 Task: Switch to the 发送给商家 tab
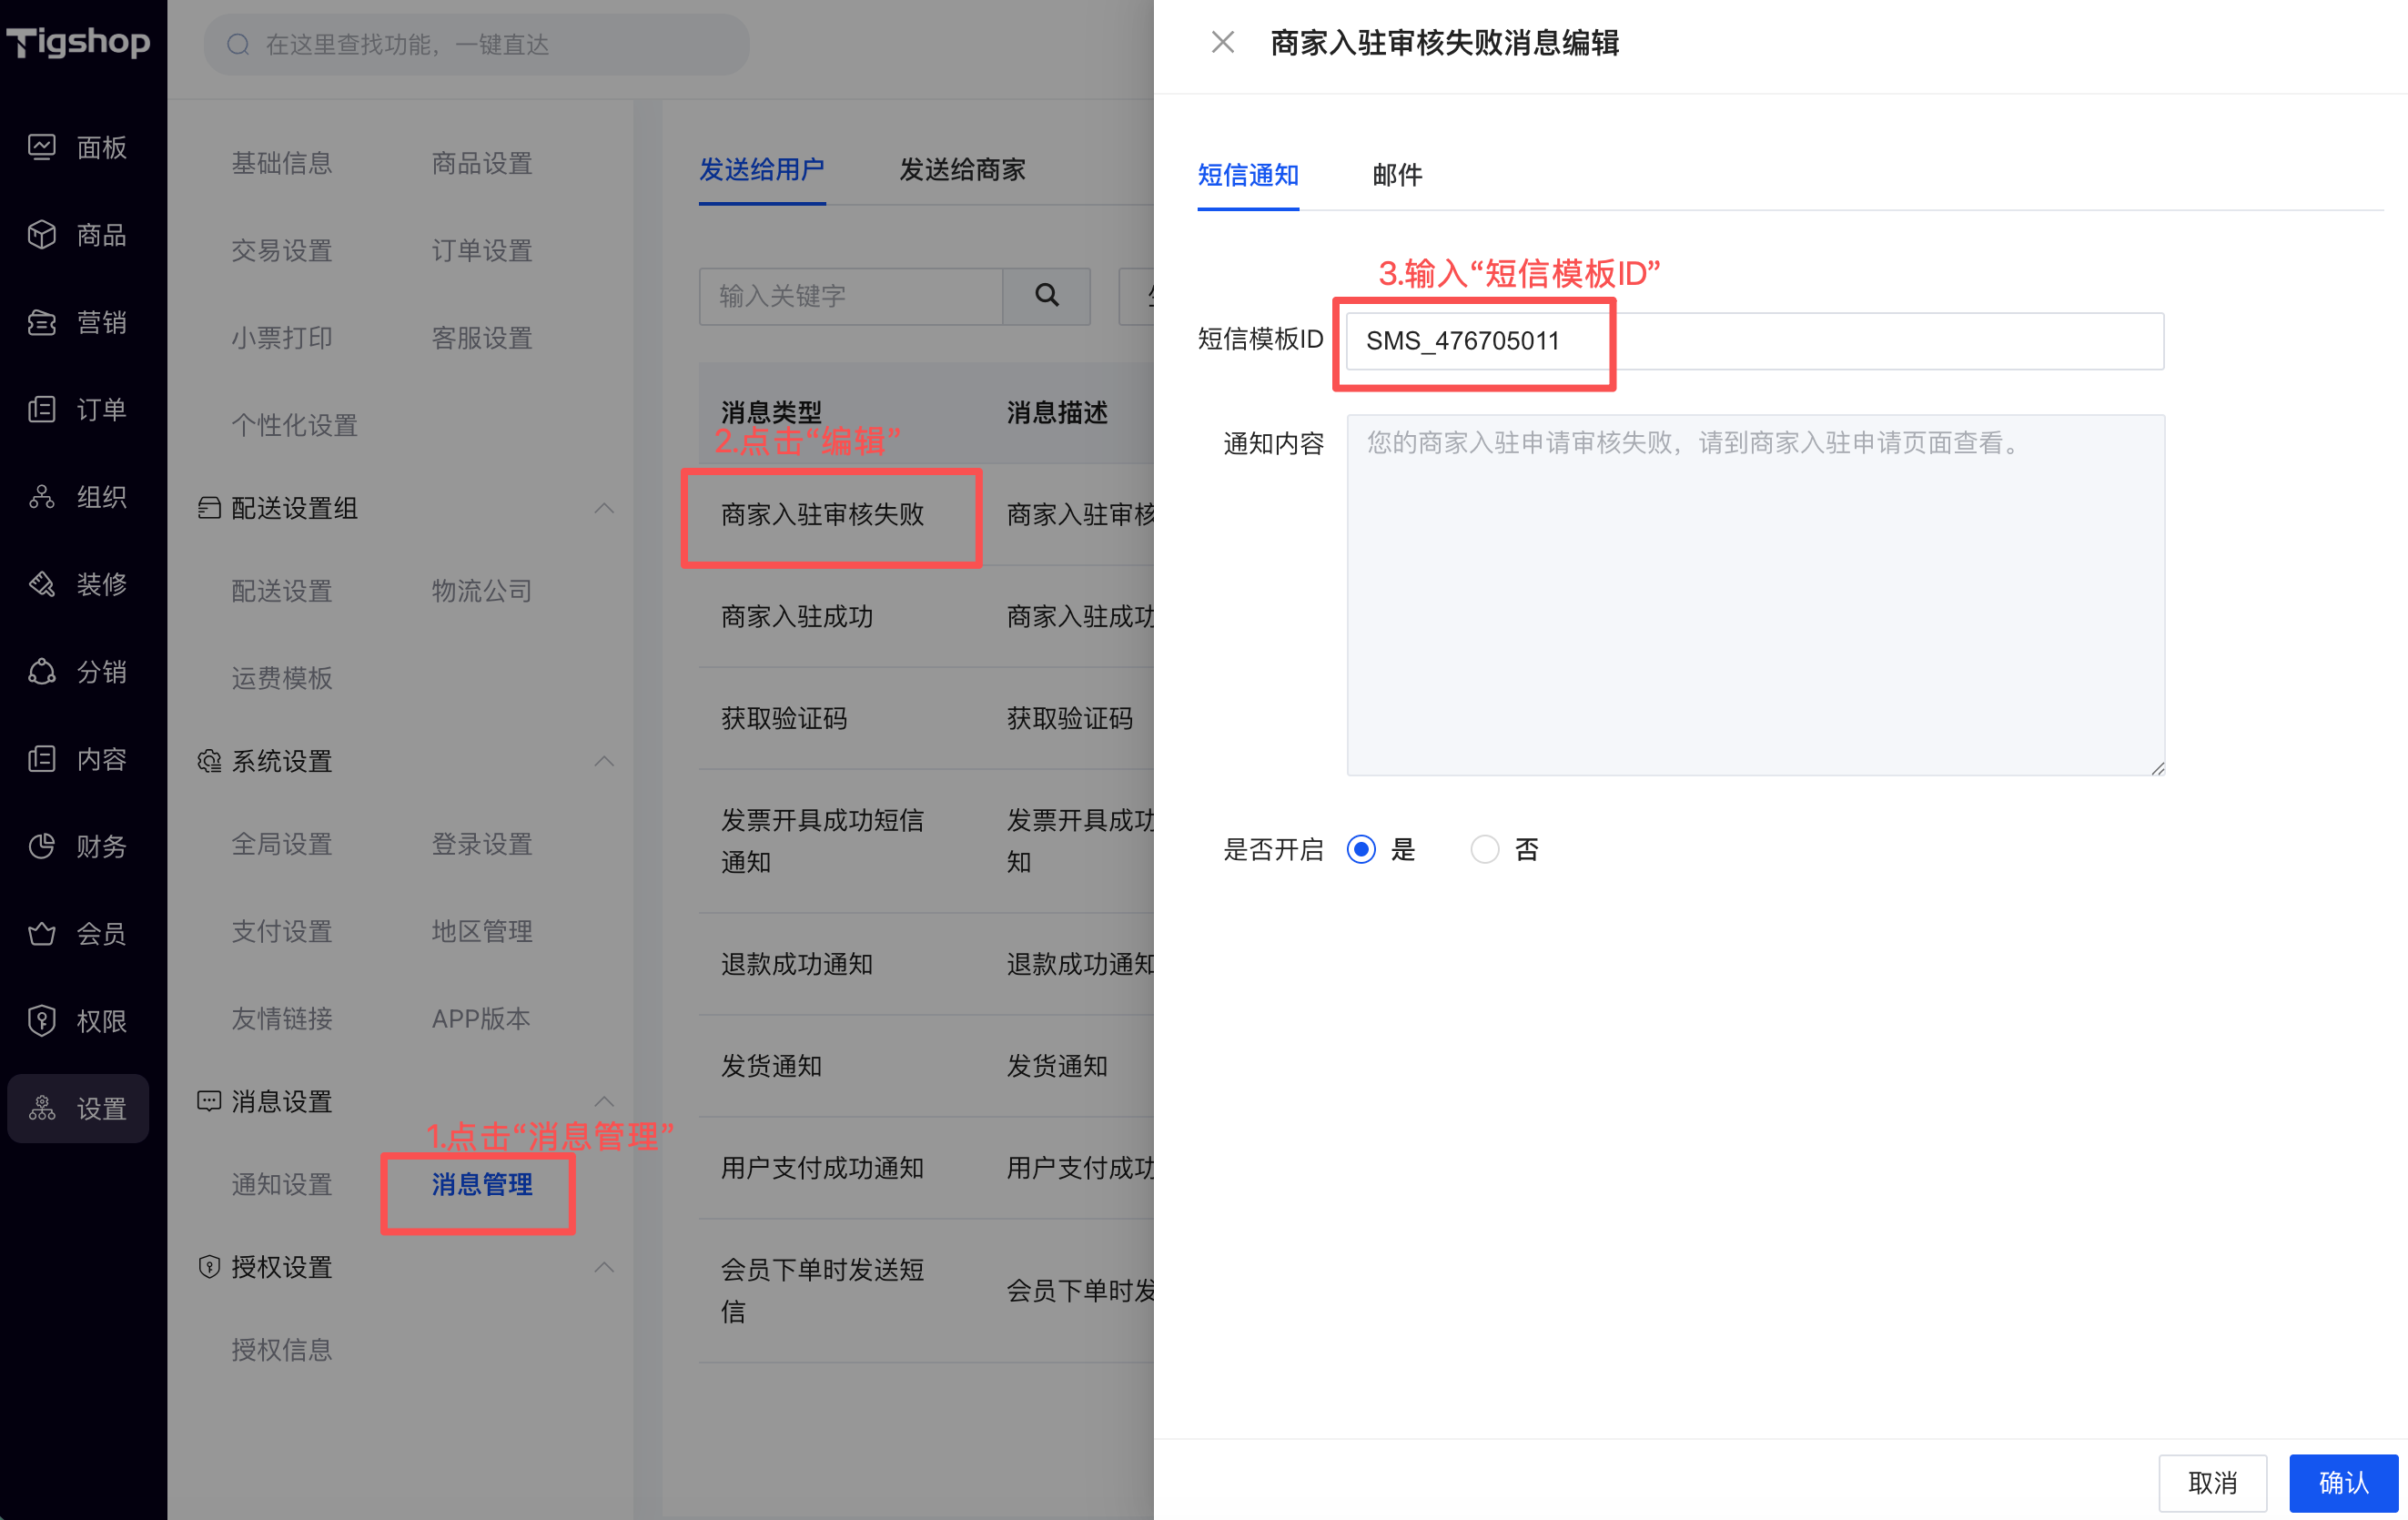click(962, 169)
